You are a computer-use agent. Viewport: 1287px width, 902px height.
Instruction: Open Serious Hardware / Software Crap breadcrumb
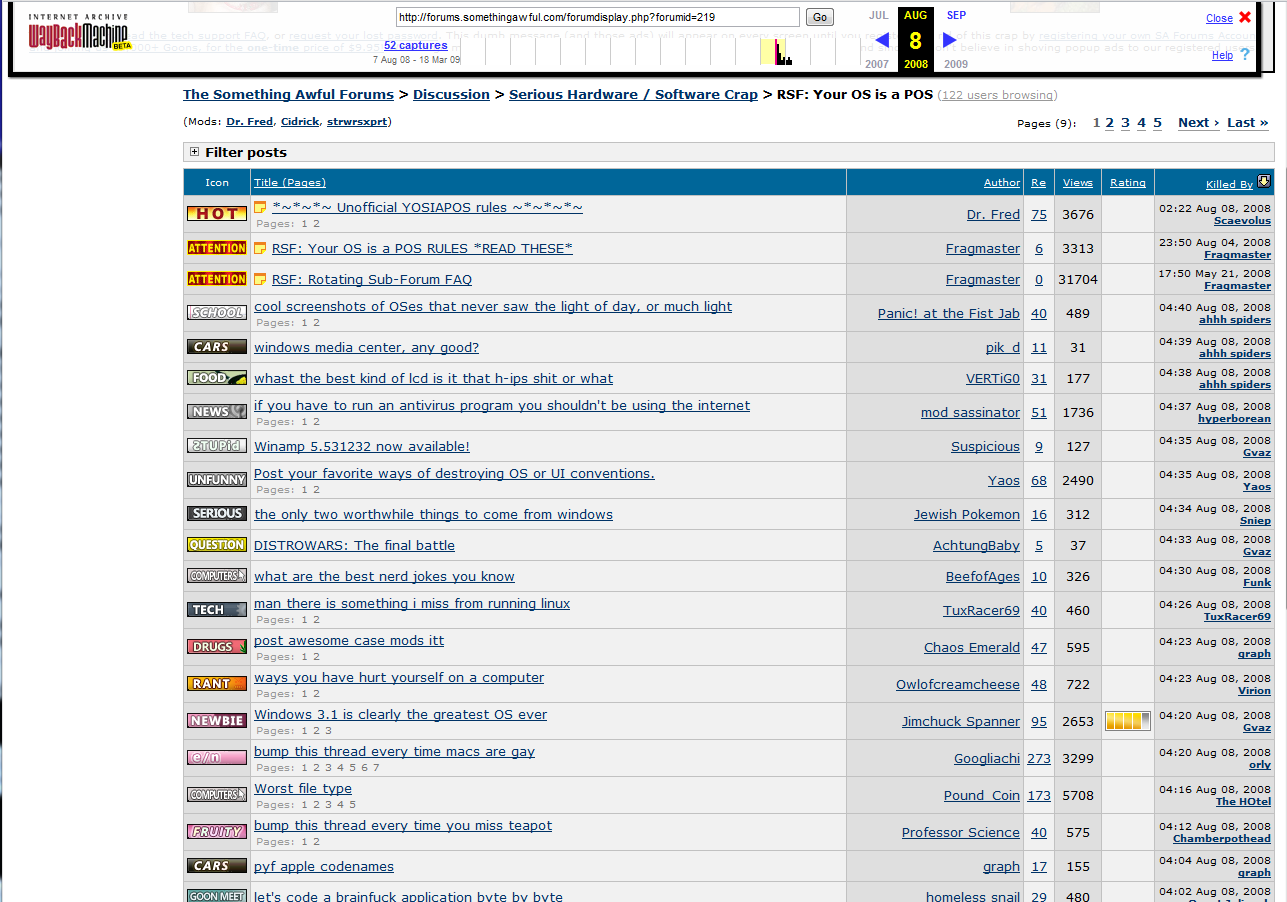633,94
